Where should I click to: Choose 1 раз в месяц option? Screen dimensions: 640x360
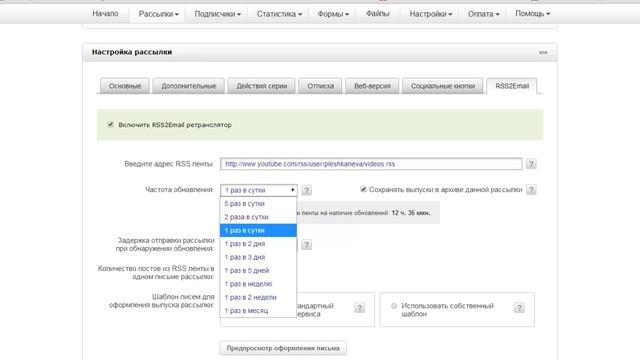(x=258, y=311)
